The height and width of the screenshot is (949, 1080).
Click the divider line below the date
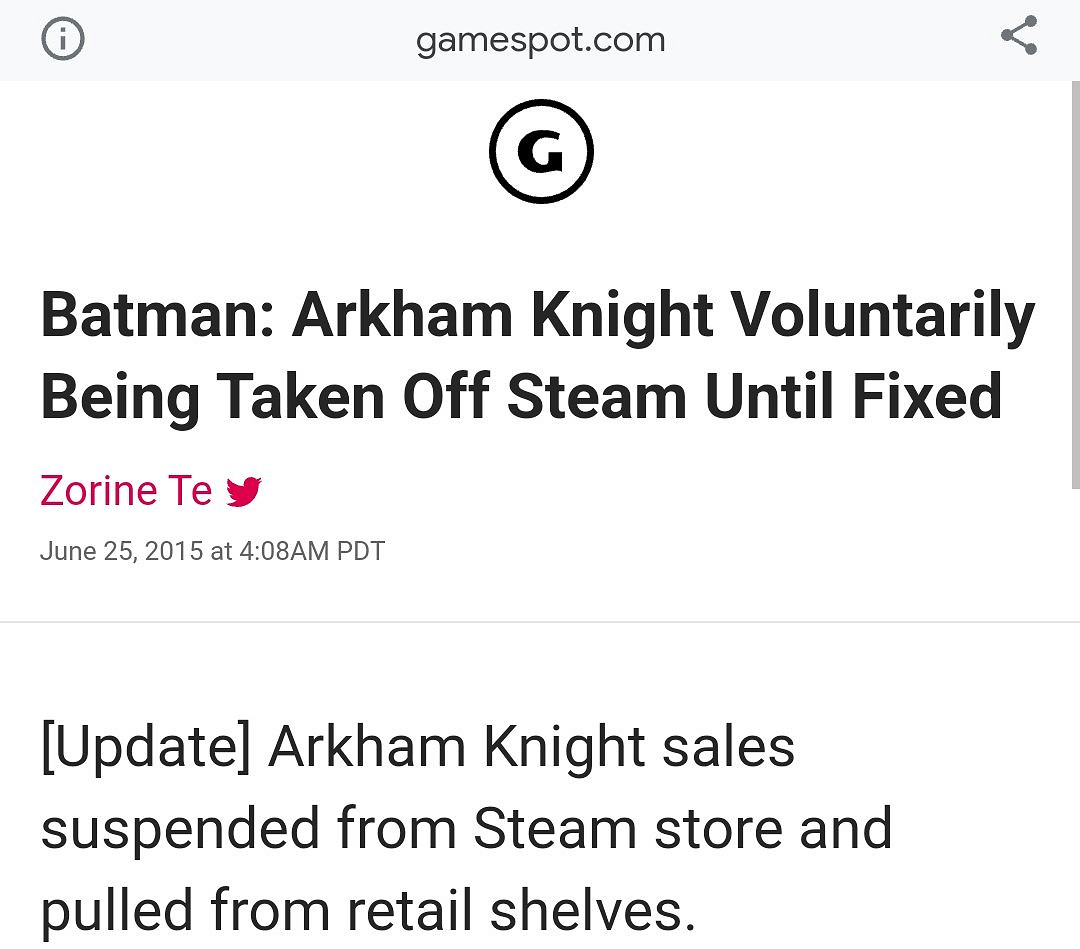pos(540,622)
